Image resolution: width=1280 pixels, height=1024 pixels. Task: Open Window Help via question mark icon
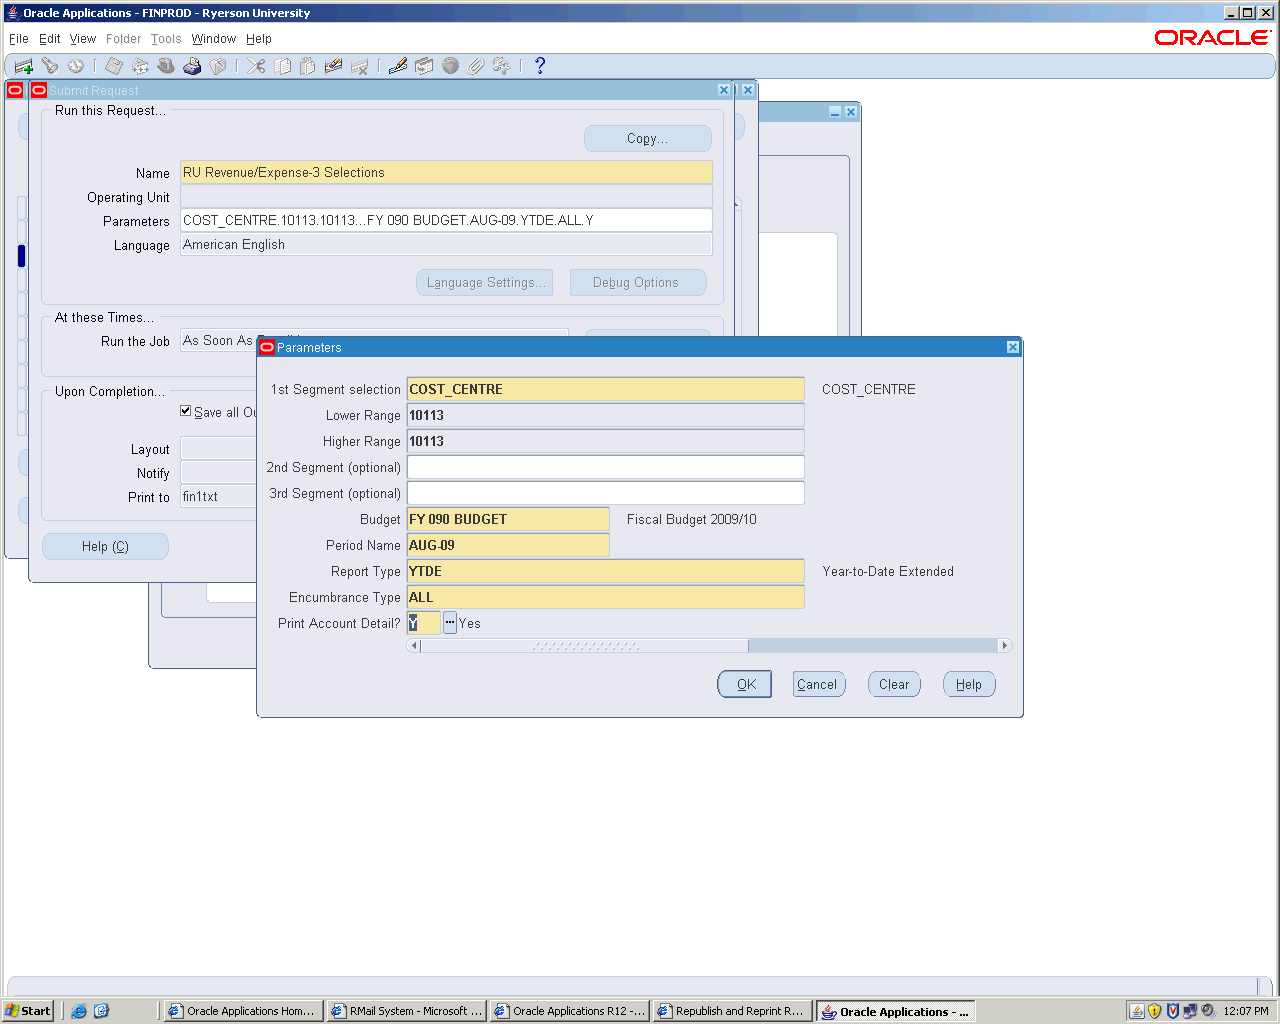click(x=540, y=66)
